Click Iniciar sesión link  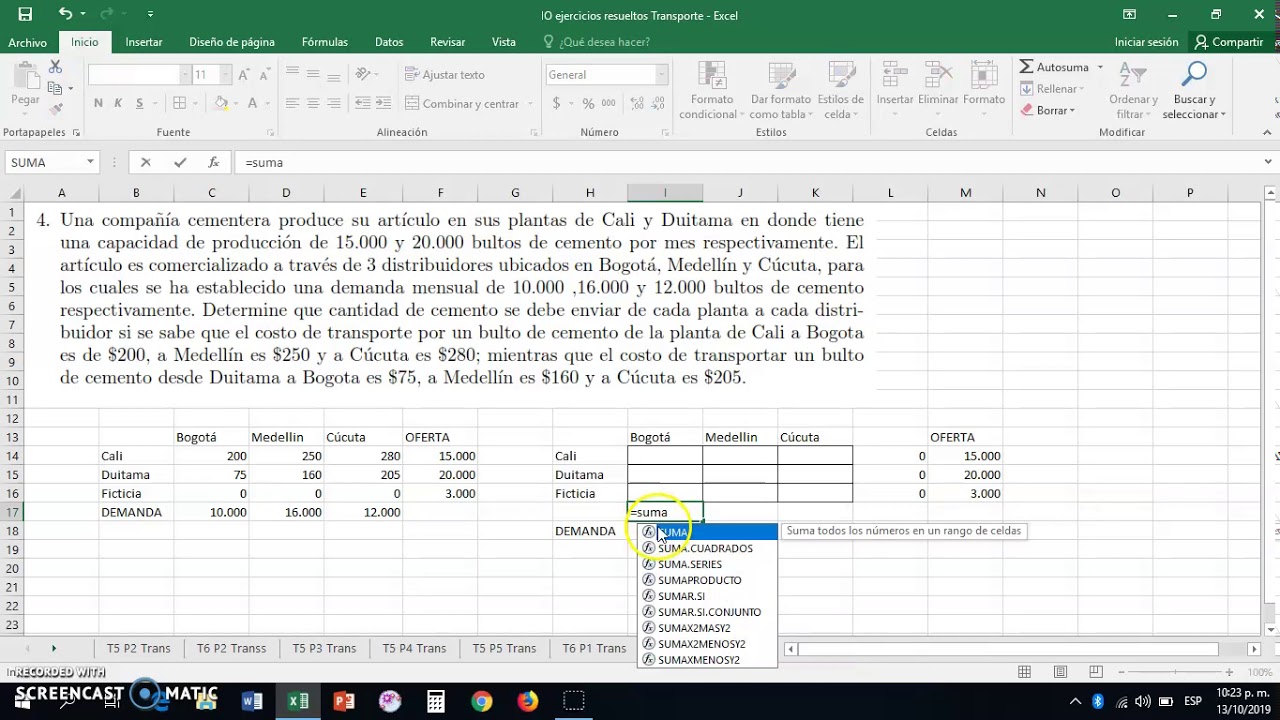[1146, 42]
